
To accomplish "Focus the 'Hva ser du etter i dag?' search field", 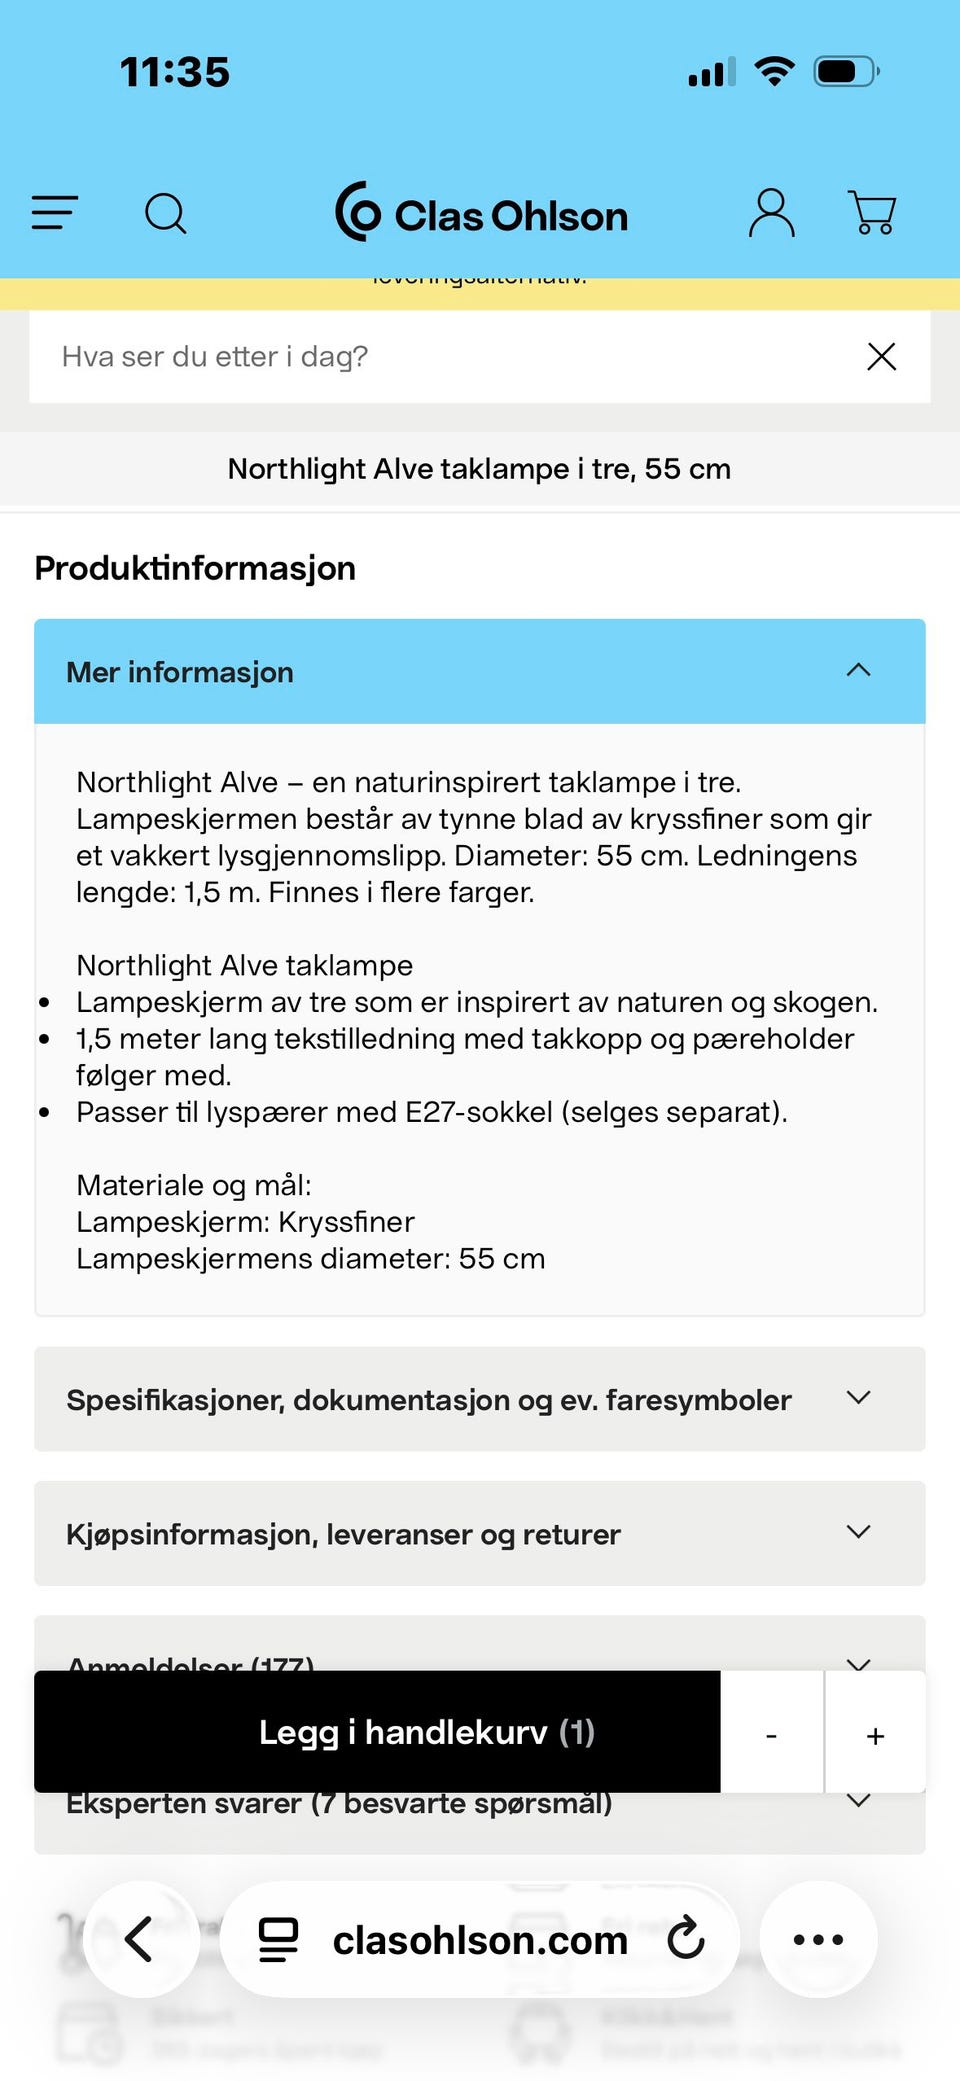I will [440, 357].
